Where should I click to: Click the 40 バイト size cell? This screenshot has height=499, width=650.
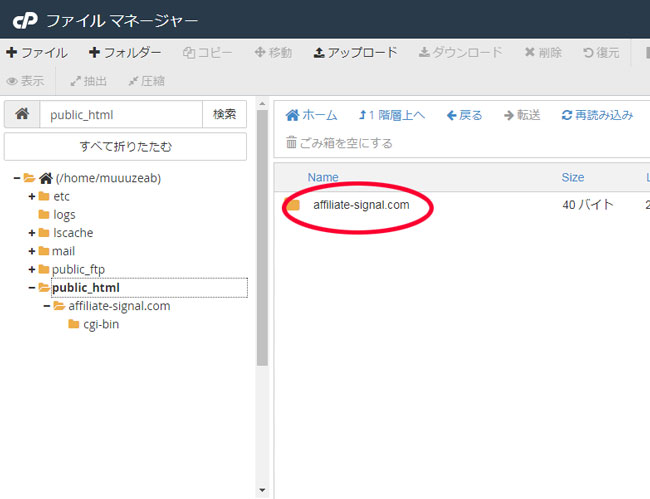coord(588,205)
